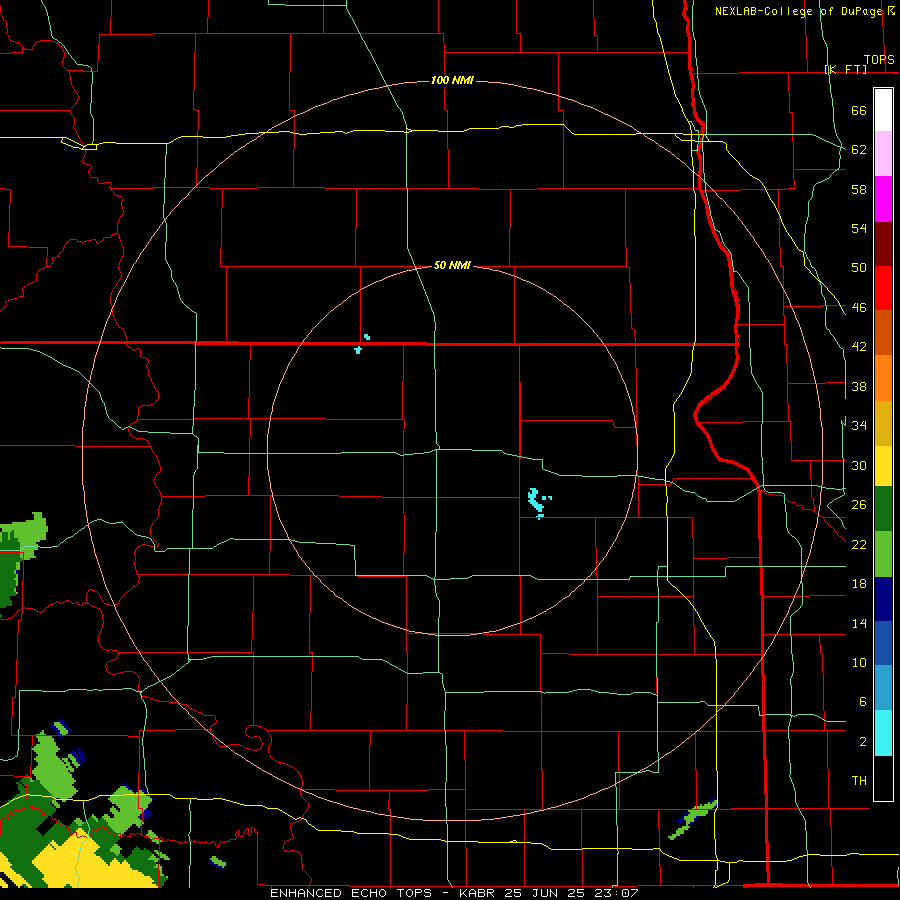
Task: Click the cyan cross-shaped echo below the state line
Action: tap(358, 350)
